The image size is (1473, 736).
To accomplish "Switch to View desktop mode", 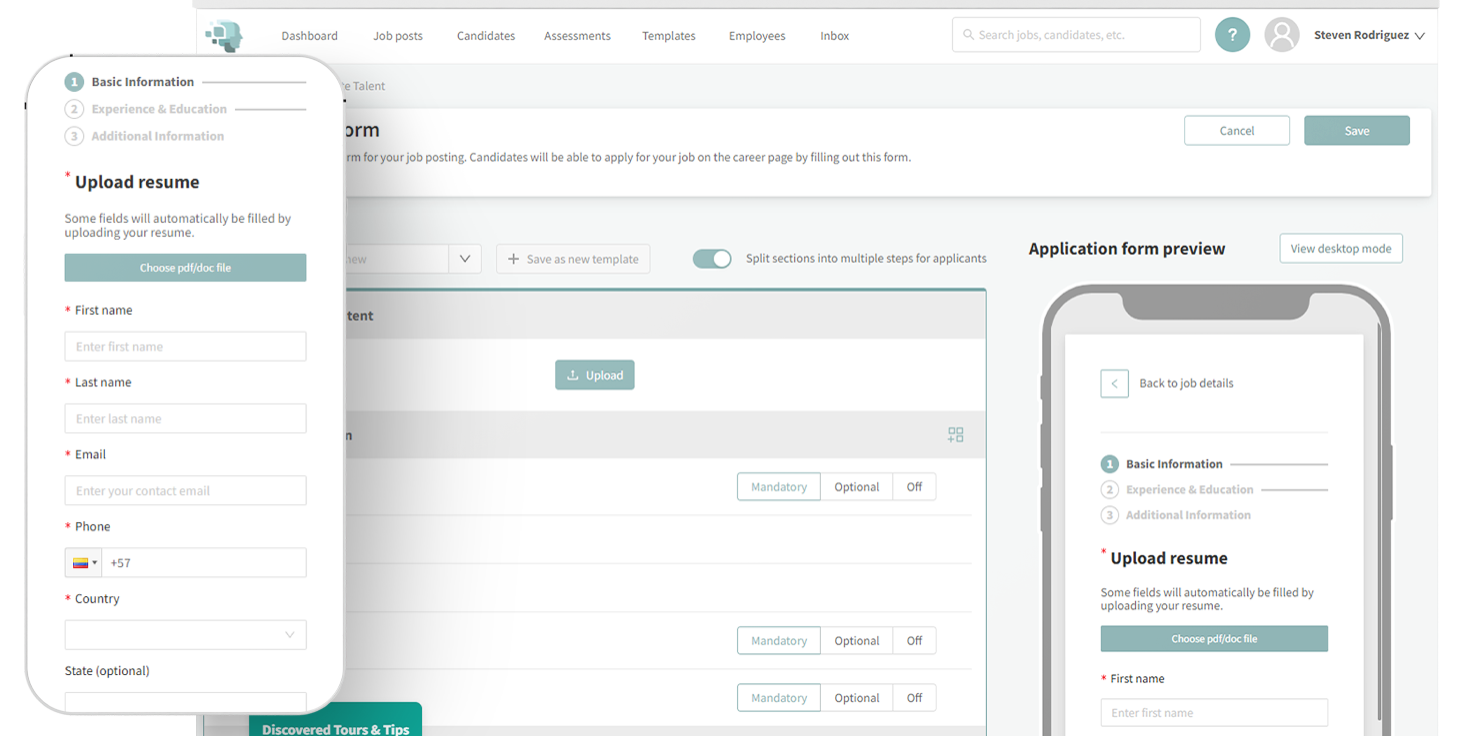I will pos(1340,248).
